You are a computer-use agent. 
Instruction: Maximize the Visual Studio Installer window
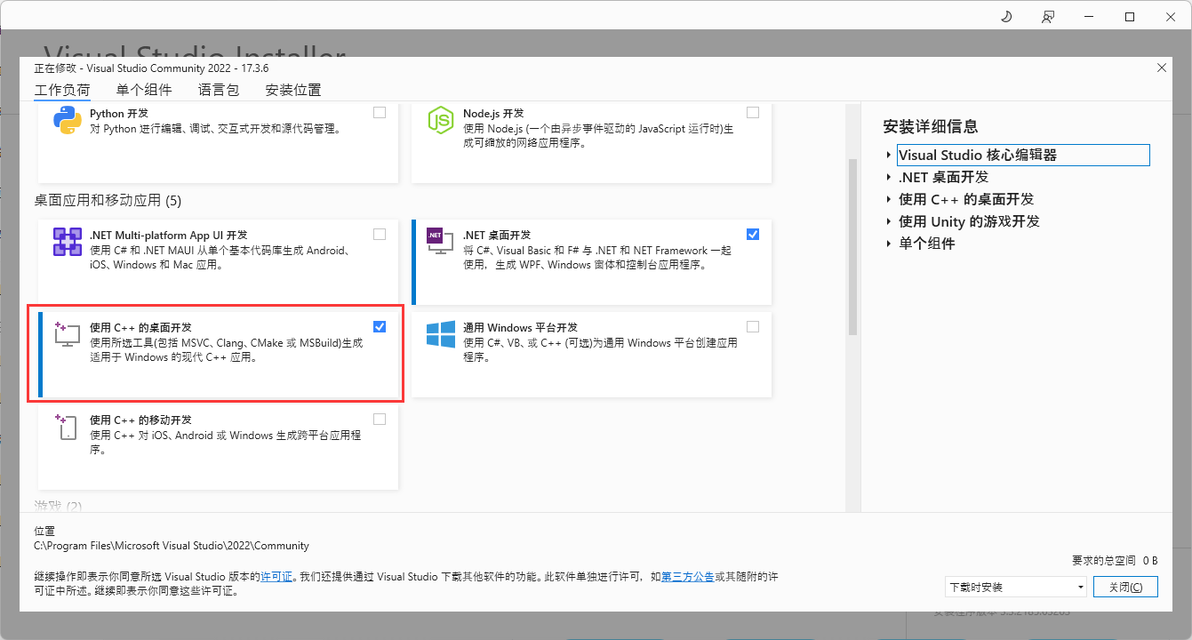1130,16
